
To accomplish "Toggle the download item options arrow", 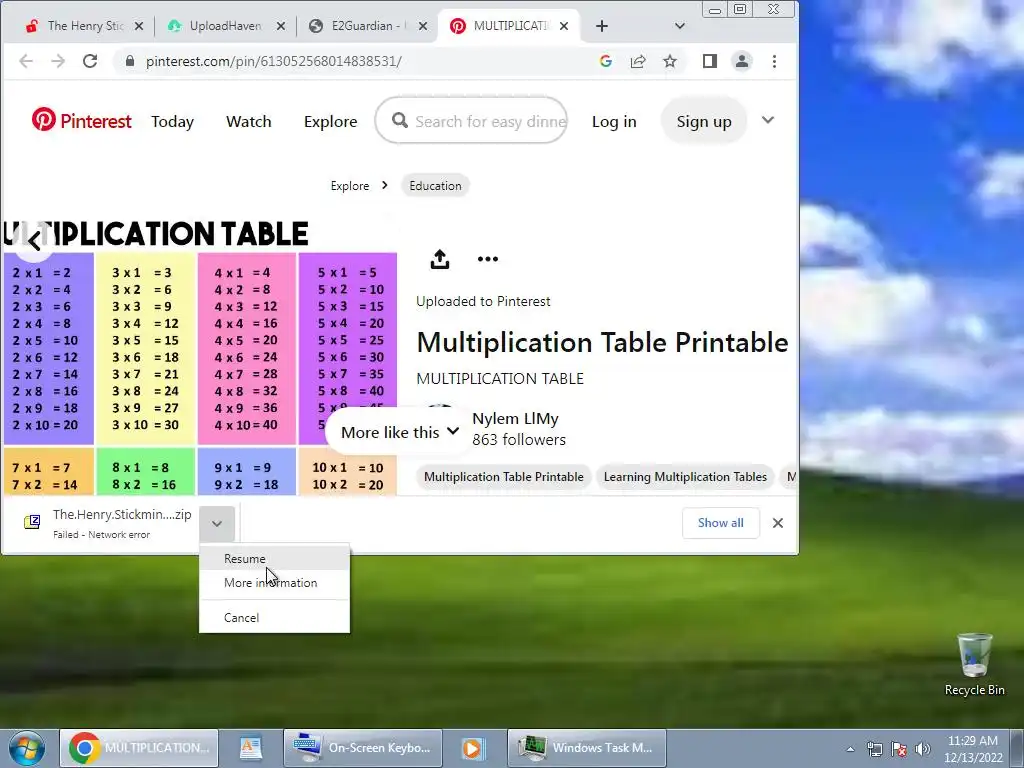I will coord(217,524).
